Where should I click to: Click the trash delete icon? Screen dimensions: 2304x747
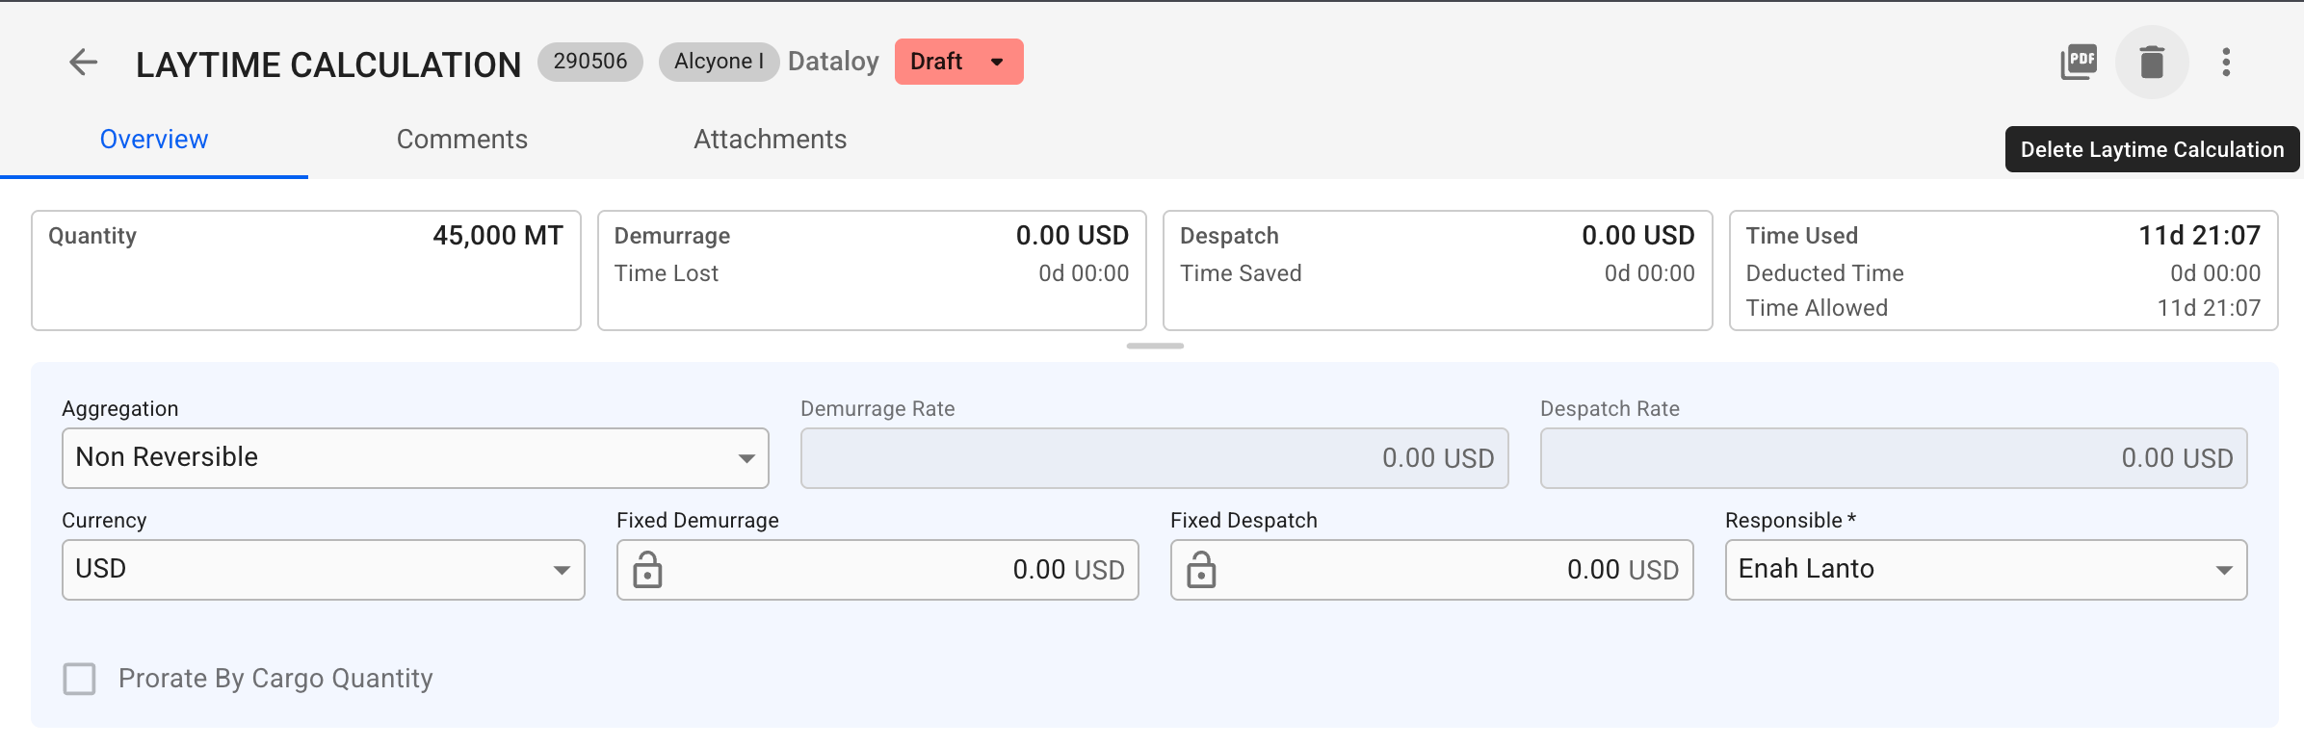tap(2151, 62)
